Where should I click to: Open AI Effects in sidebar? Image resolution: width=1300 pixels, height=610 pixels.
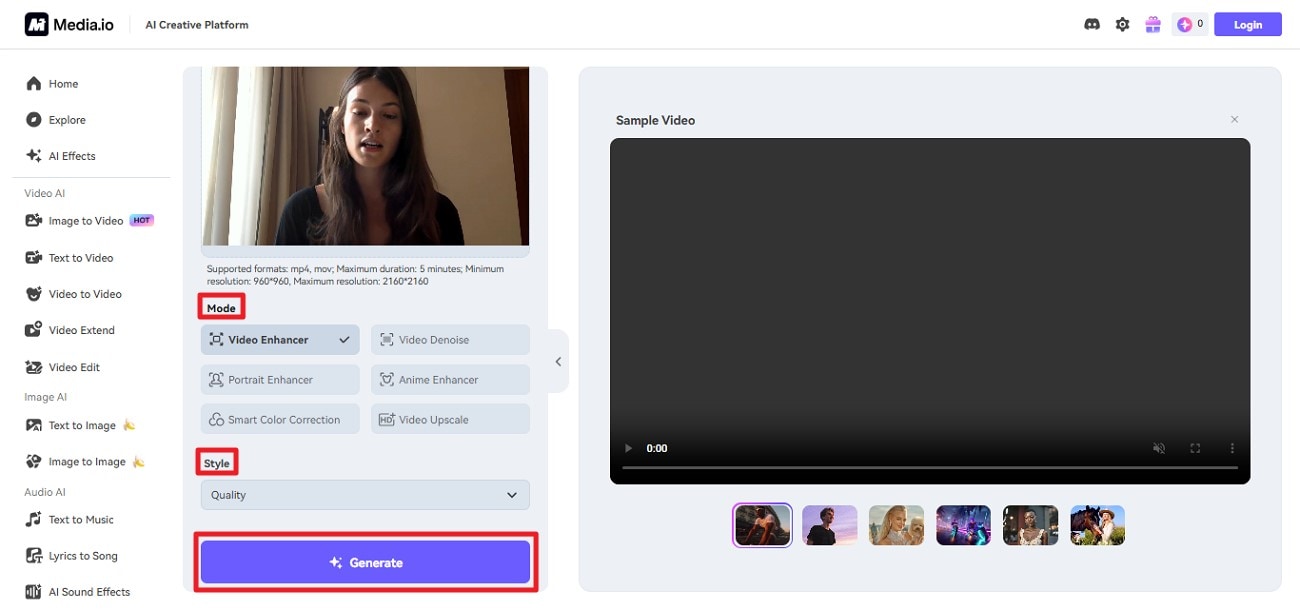pyautogui.click(x=60, y=156)
